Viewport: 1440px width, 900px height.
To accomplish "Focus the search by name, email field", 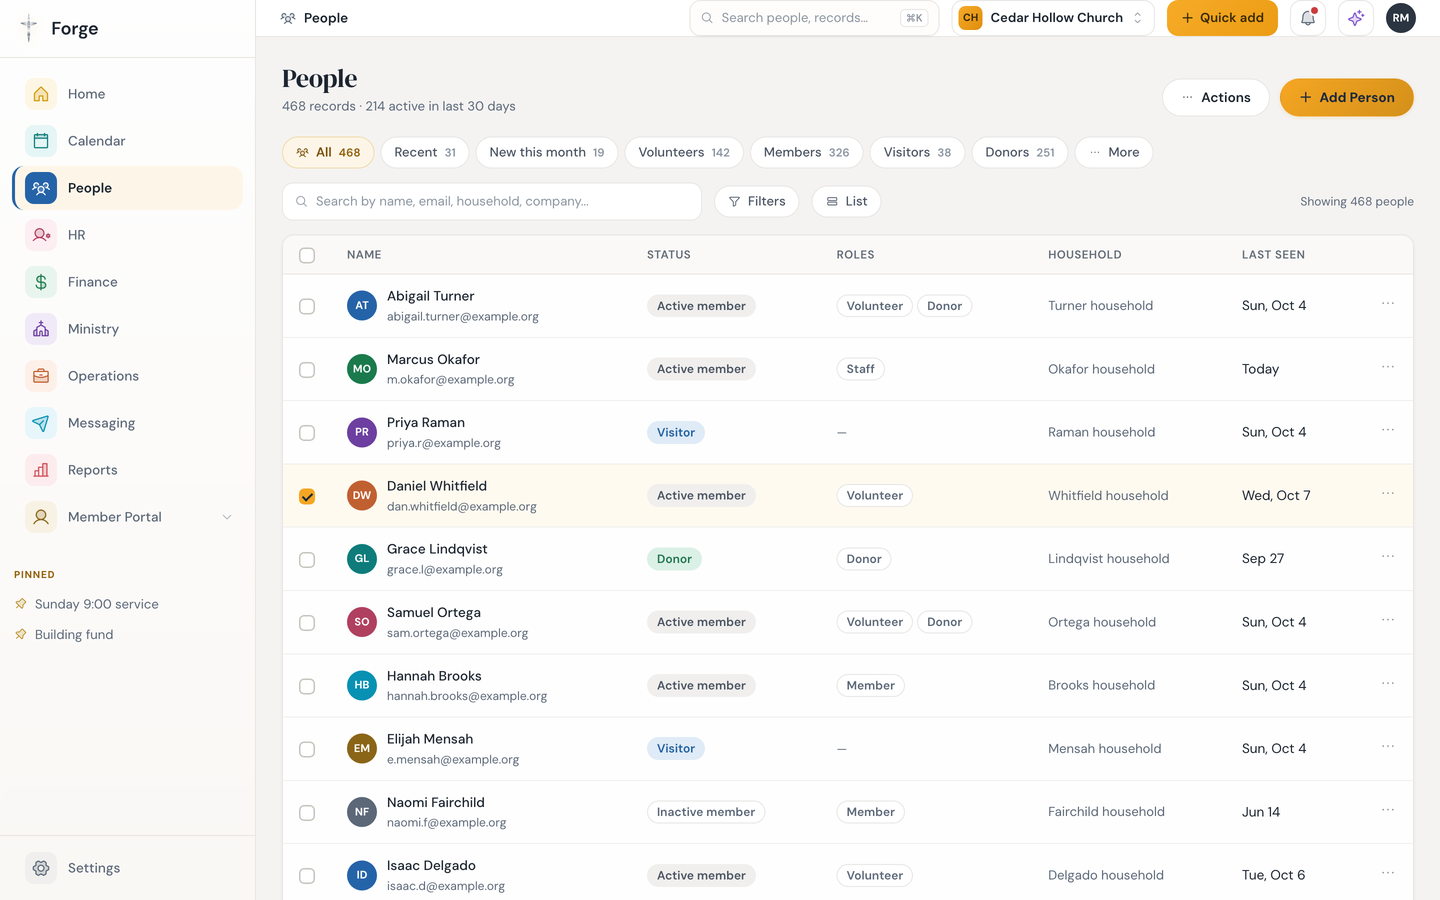I will click(492, 201).
